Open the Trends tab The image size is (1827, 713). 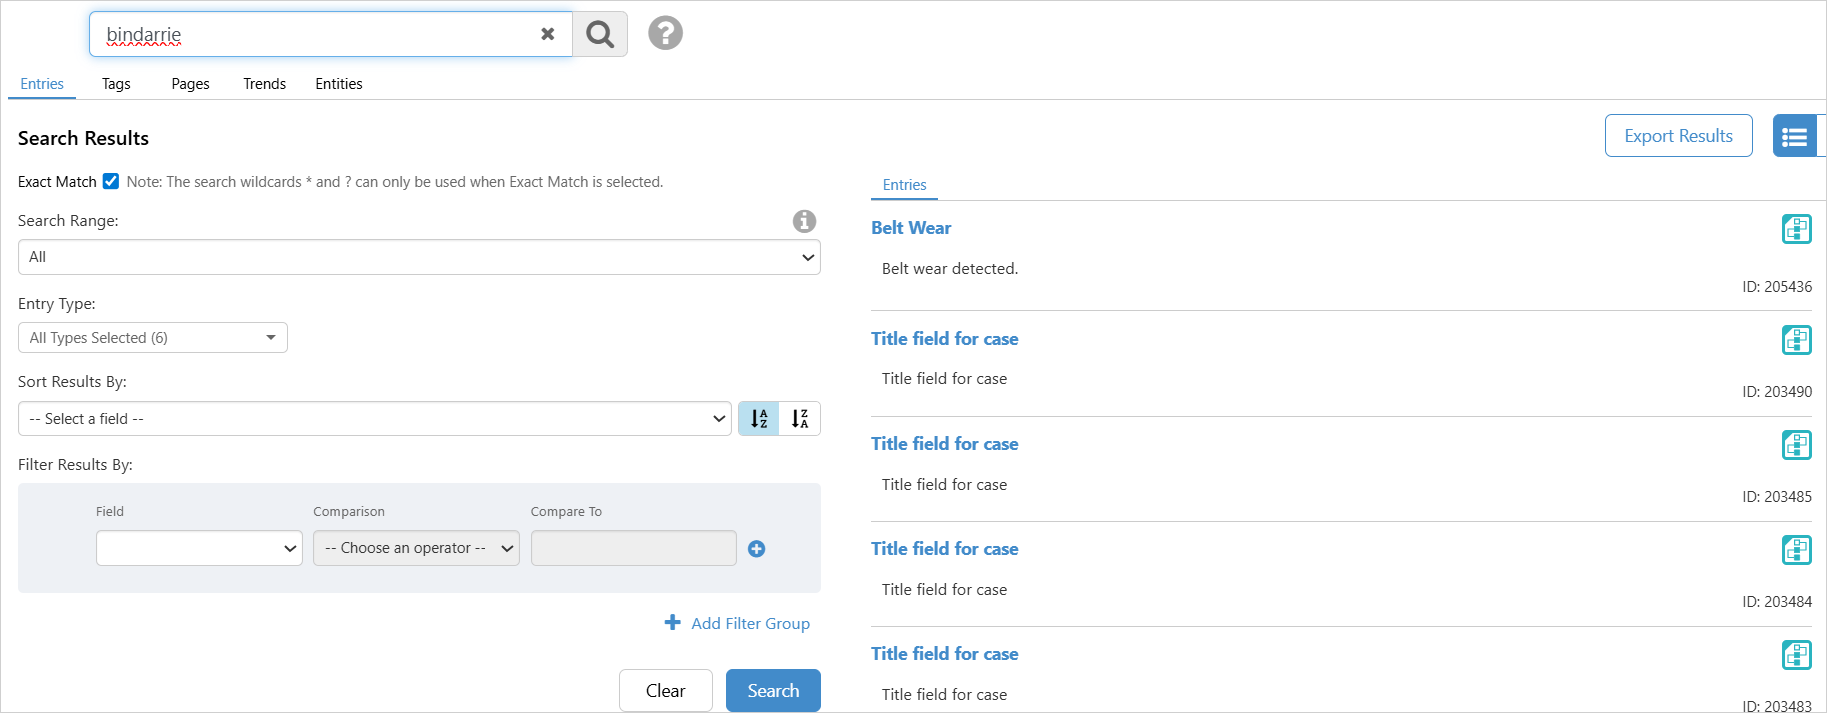coord(264,84)
